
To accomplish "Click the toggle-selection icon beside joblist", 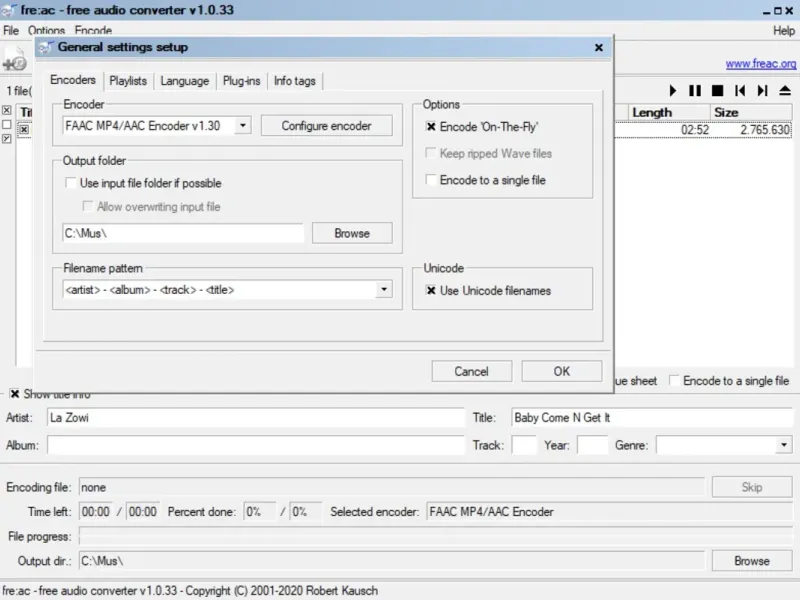I will point(7,138).
